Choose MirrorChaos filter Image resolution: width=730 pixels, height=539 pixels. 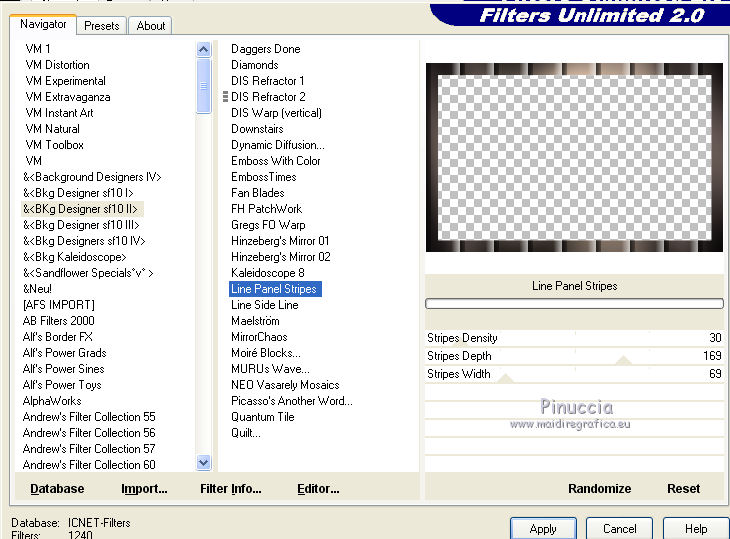(x=259, y=337)
